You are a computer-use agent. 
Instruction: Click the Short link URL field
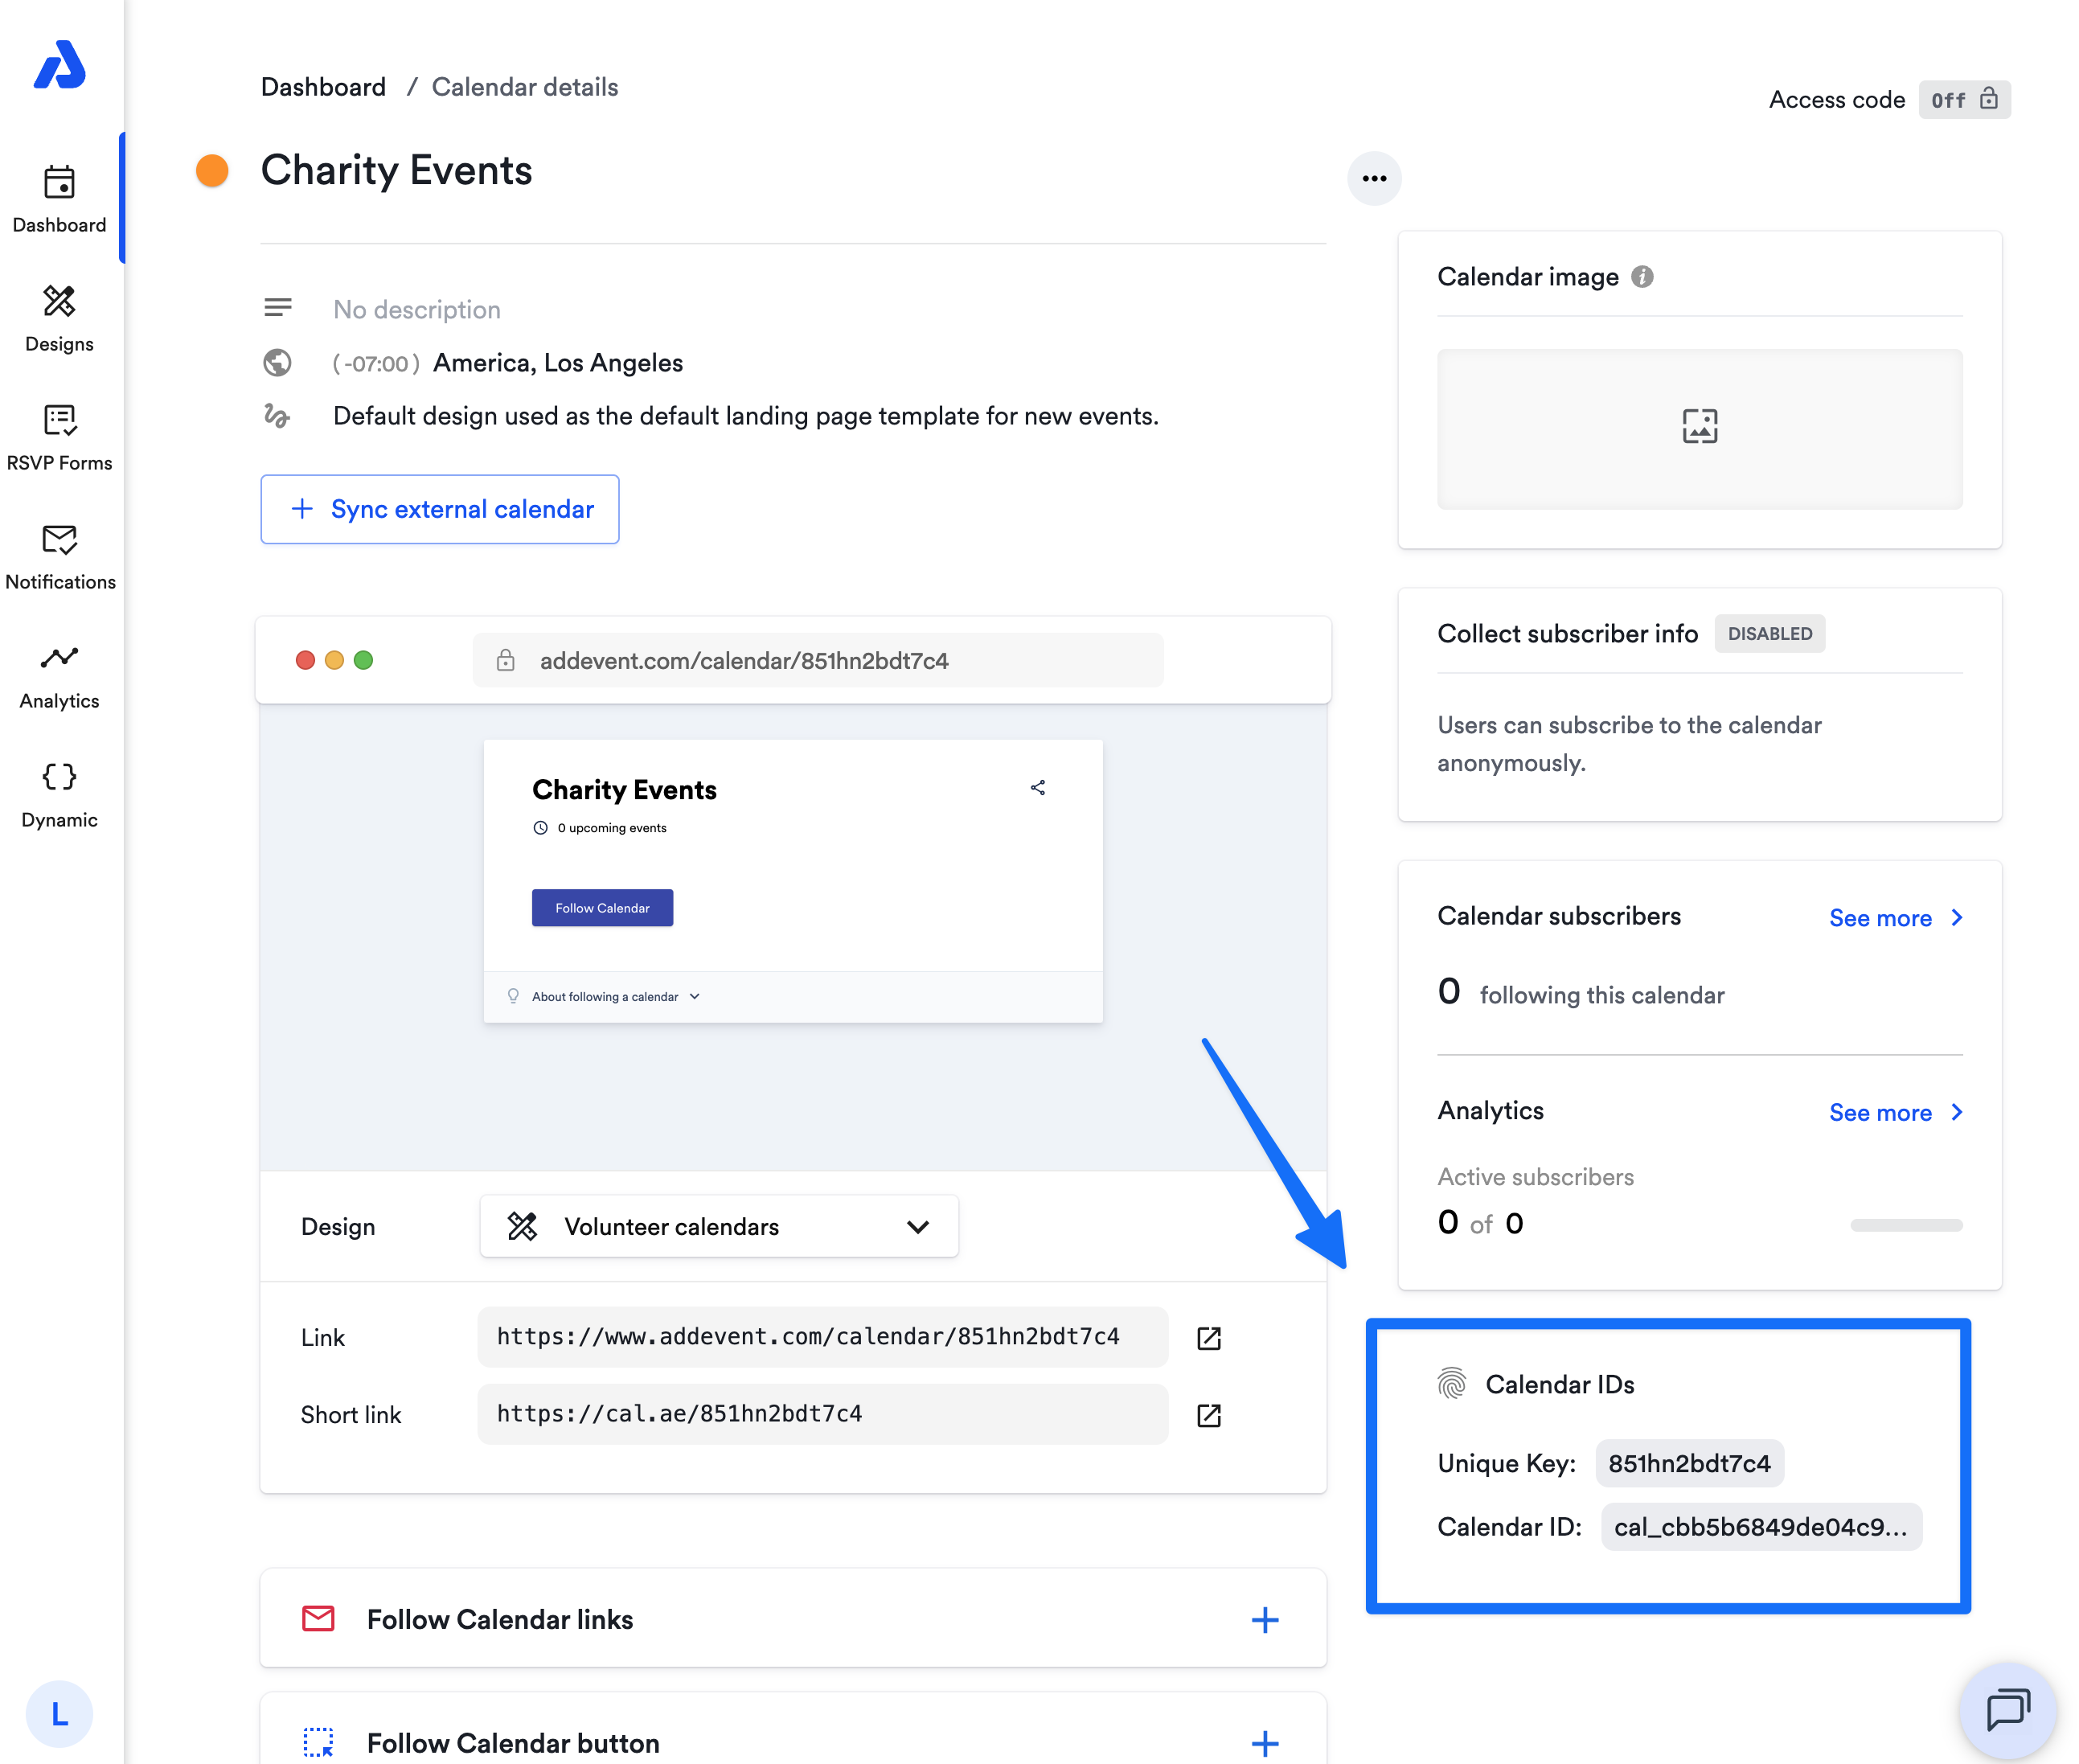(x=823, y=1414)
